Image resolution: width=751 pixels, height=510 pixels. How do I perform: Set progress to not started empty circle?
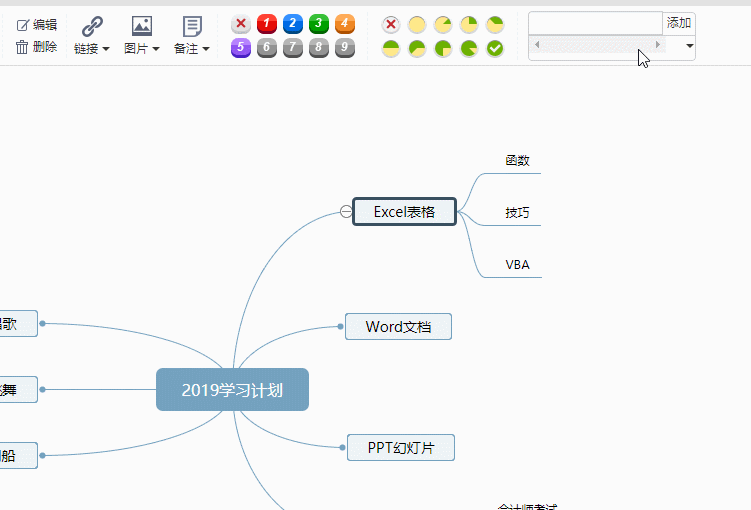pos(417,24)
